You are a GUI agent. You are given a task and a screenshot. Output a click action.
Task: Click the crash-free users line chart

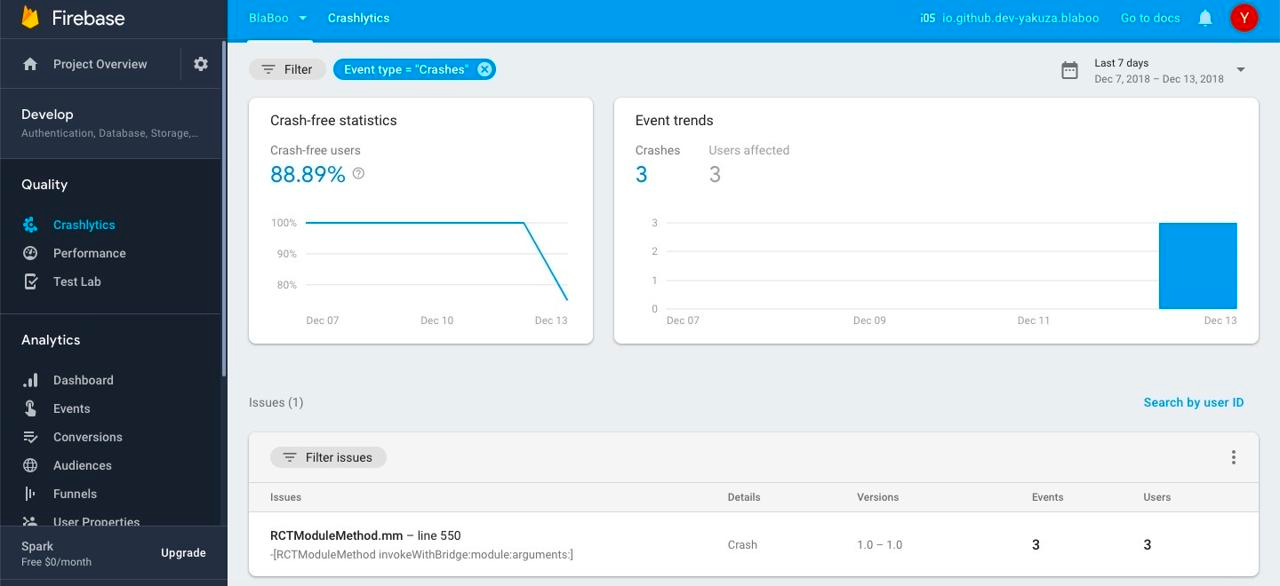436,260
